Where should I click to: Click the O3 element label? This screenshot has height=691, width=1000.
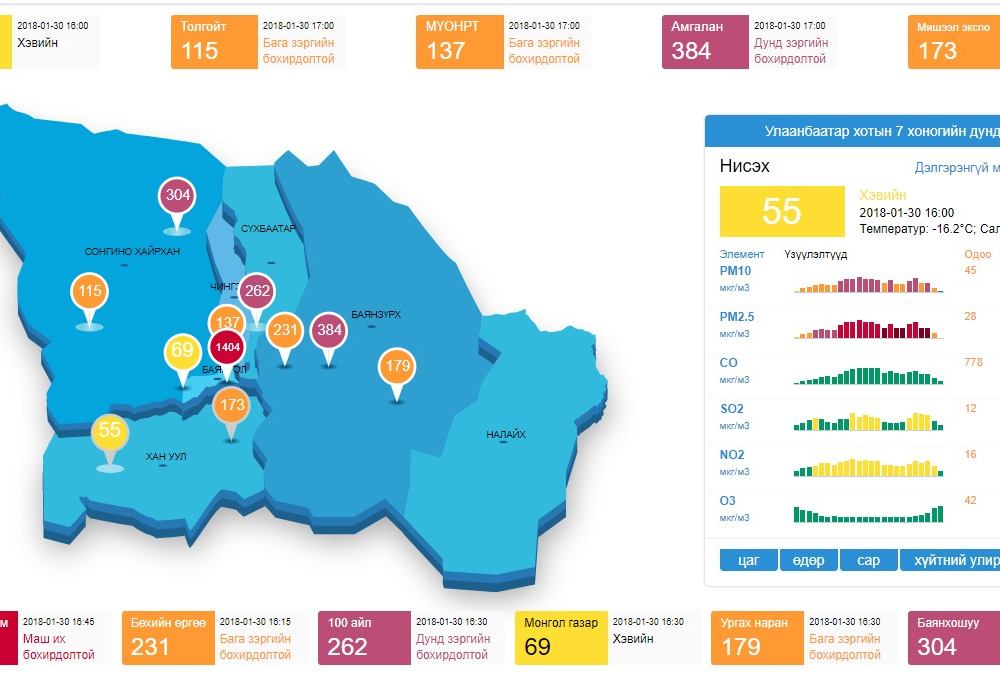728,500
